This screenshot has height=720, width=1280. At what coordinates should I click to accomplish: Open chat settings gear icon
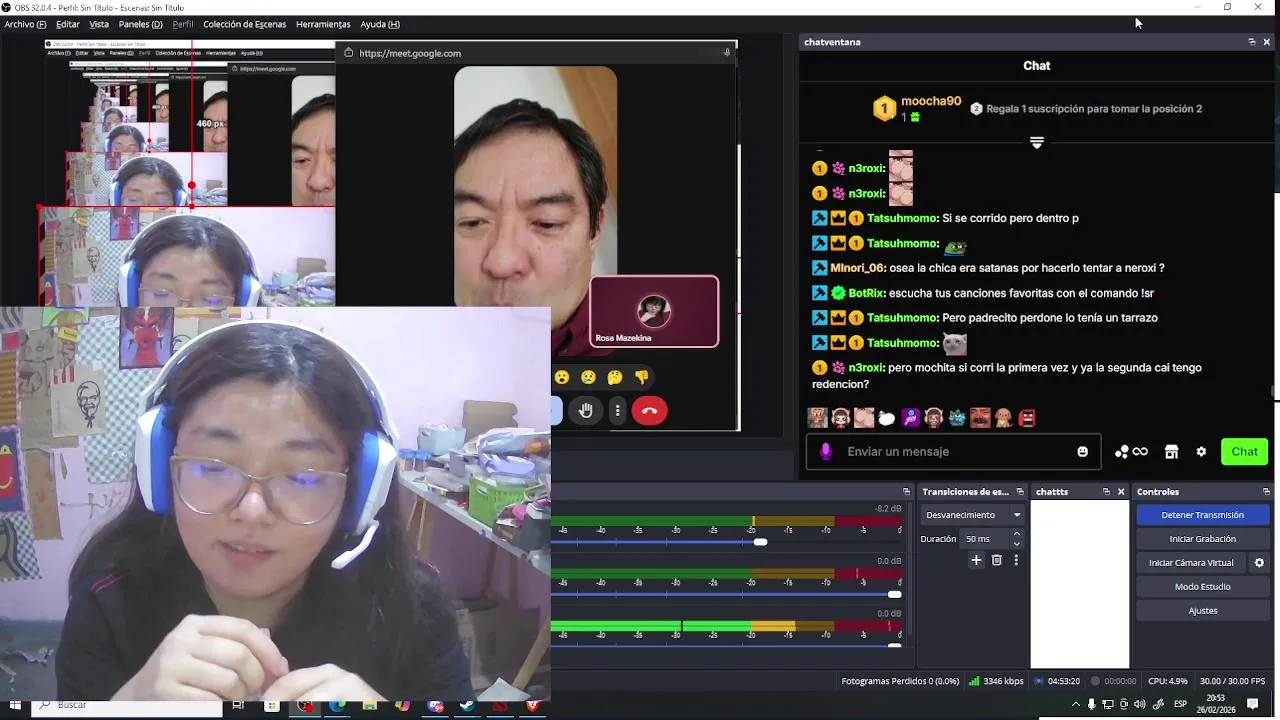click(x=1201, y=452)
